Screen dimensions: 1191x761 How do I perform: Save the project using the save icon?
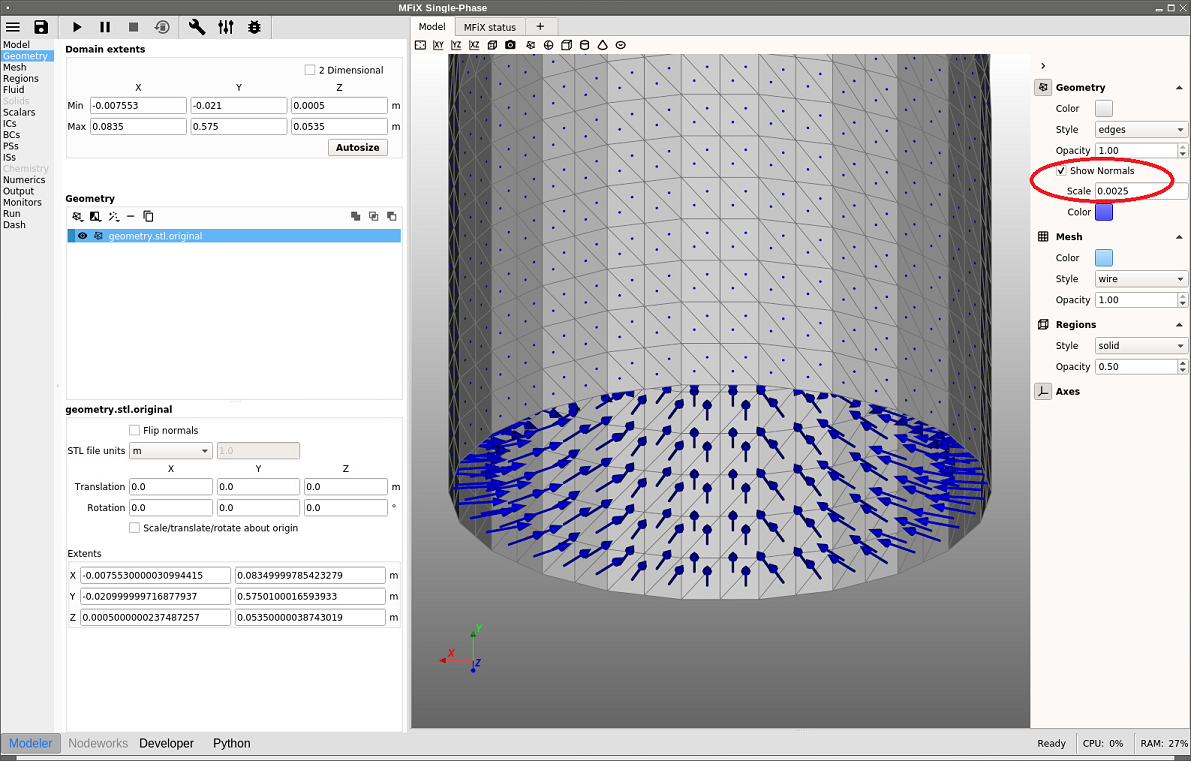[40, 27]
